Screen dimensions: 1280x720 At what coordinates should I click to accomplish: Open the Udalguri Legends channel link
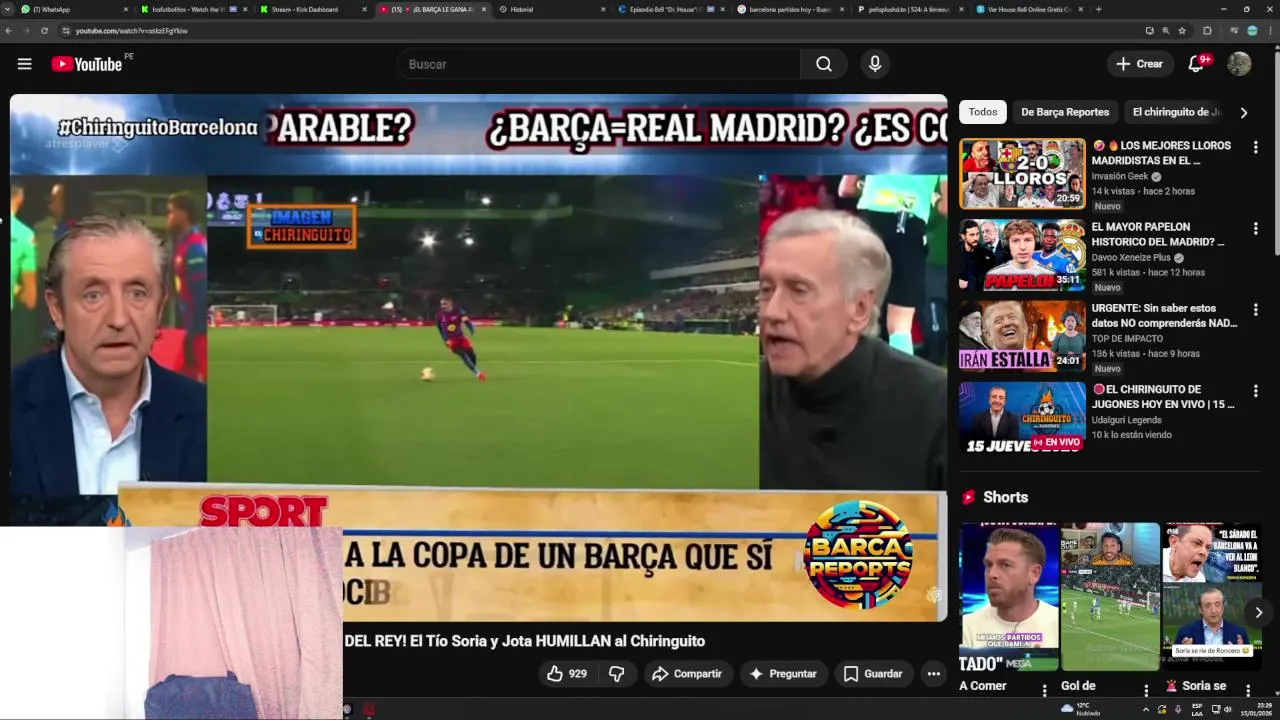(x=1127, y=420)
